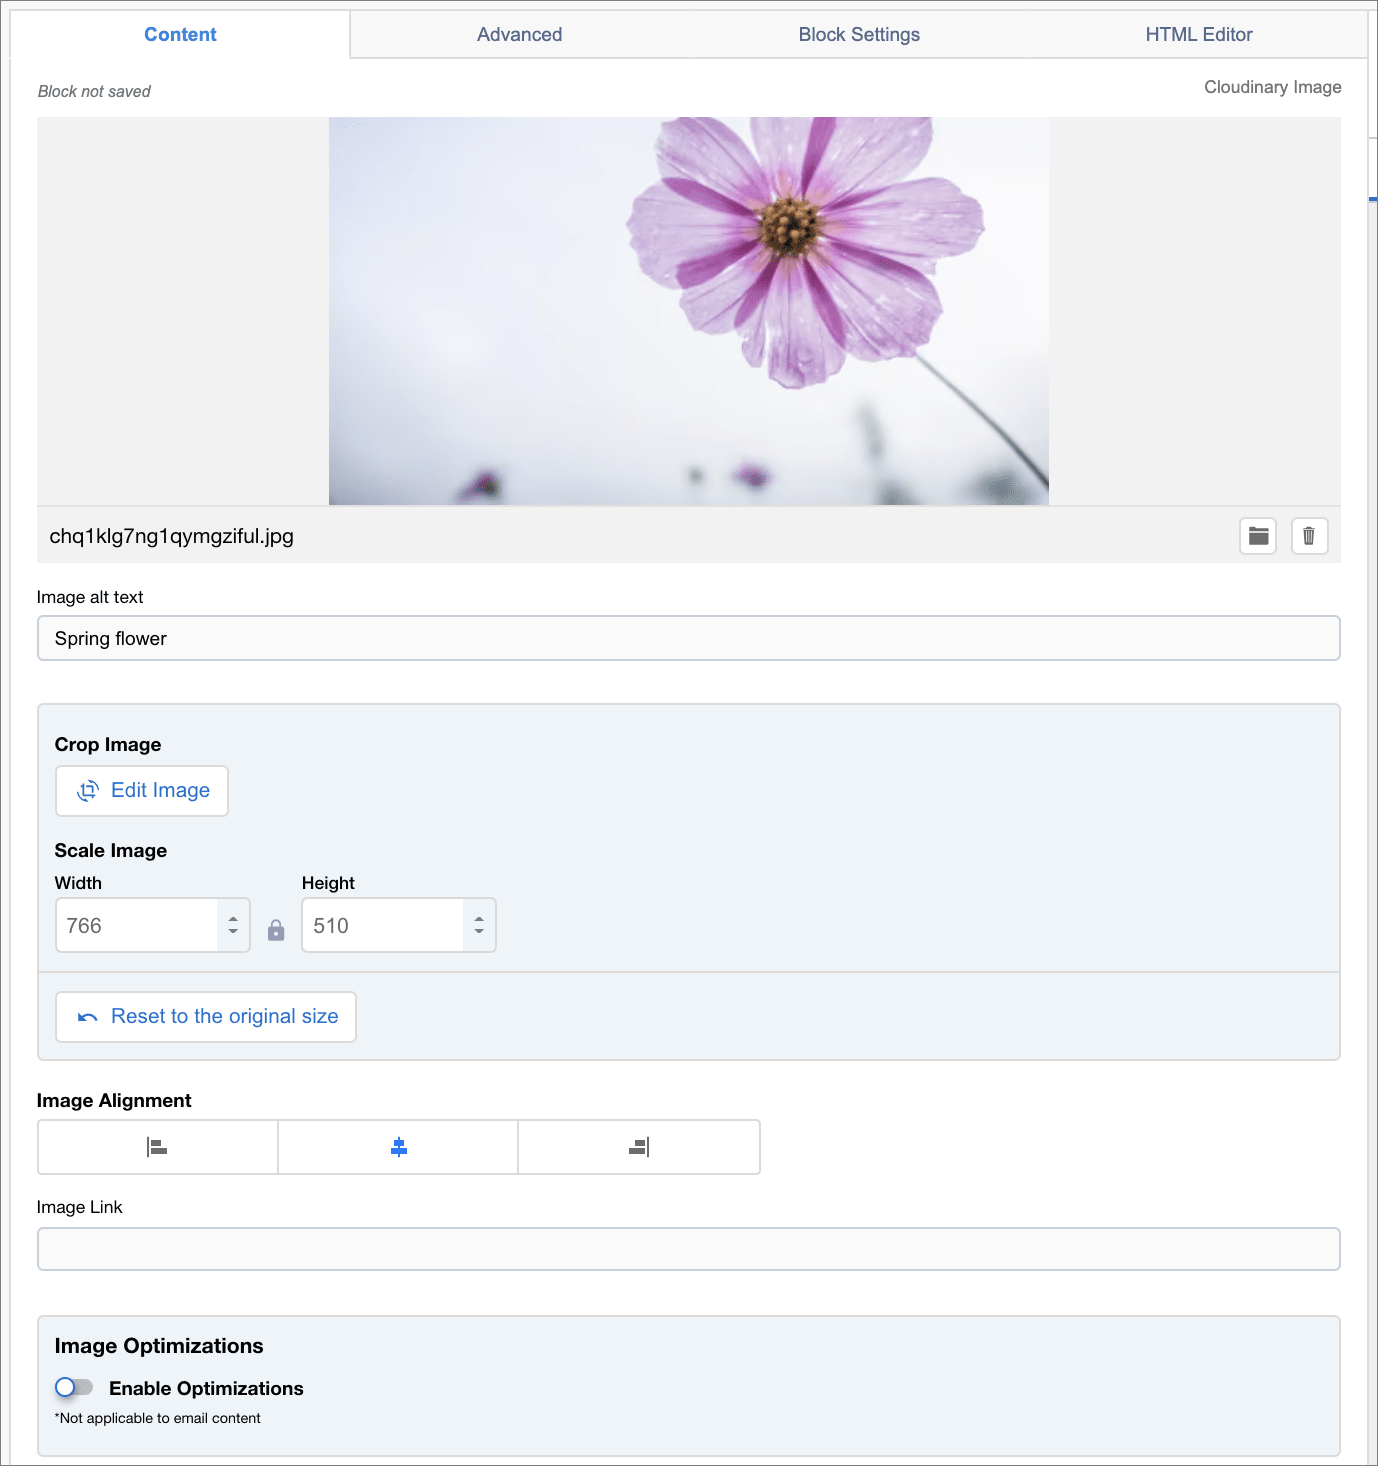The width and height of the screenshot is (1378, 1466).
Task: Go to the HTML Editor tab
Action: (x=1198, y=35)
